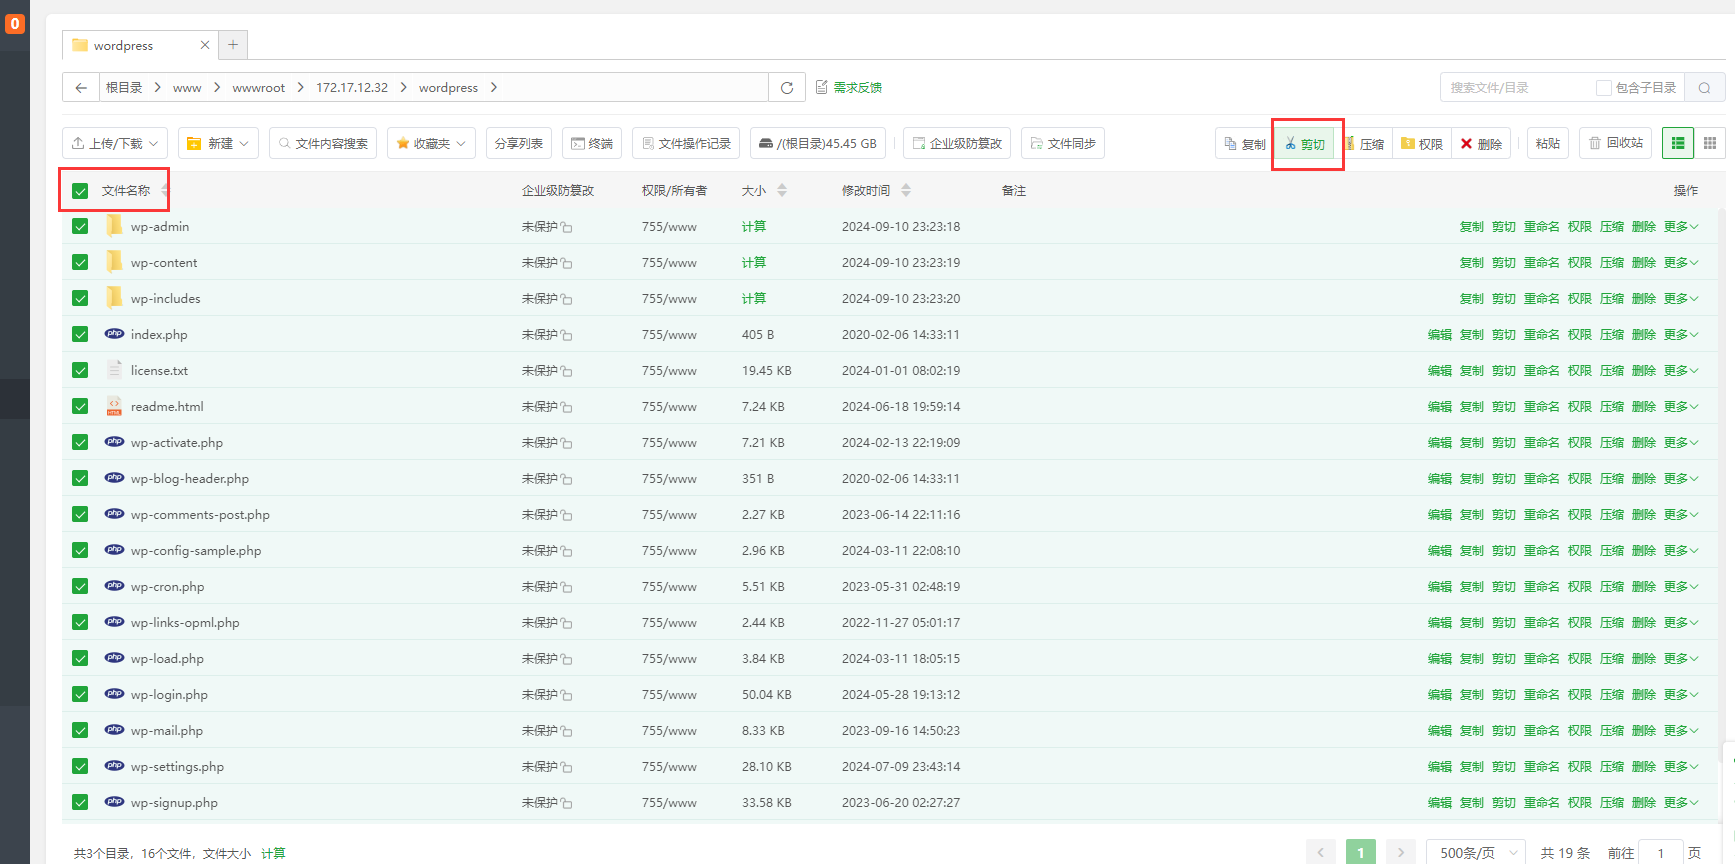Open the 500条/页 page size dropdown
This screenshot has height=864, width=1735.
[x=1475, y=853]
